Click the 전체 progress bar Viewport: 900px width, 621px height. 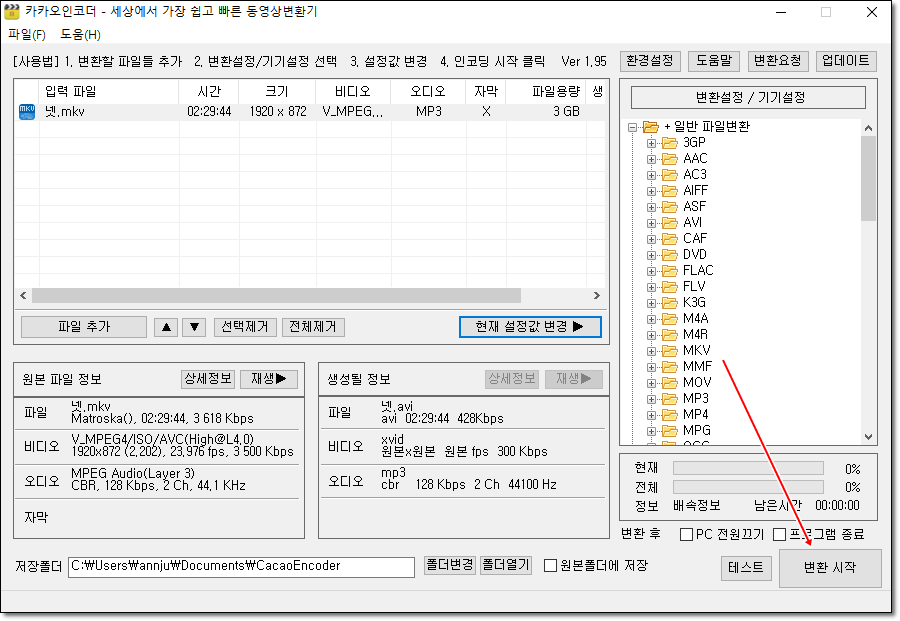[748, 487]
